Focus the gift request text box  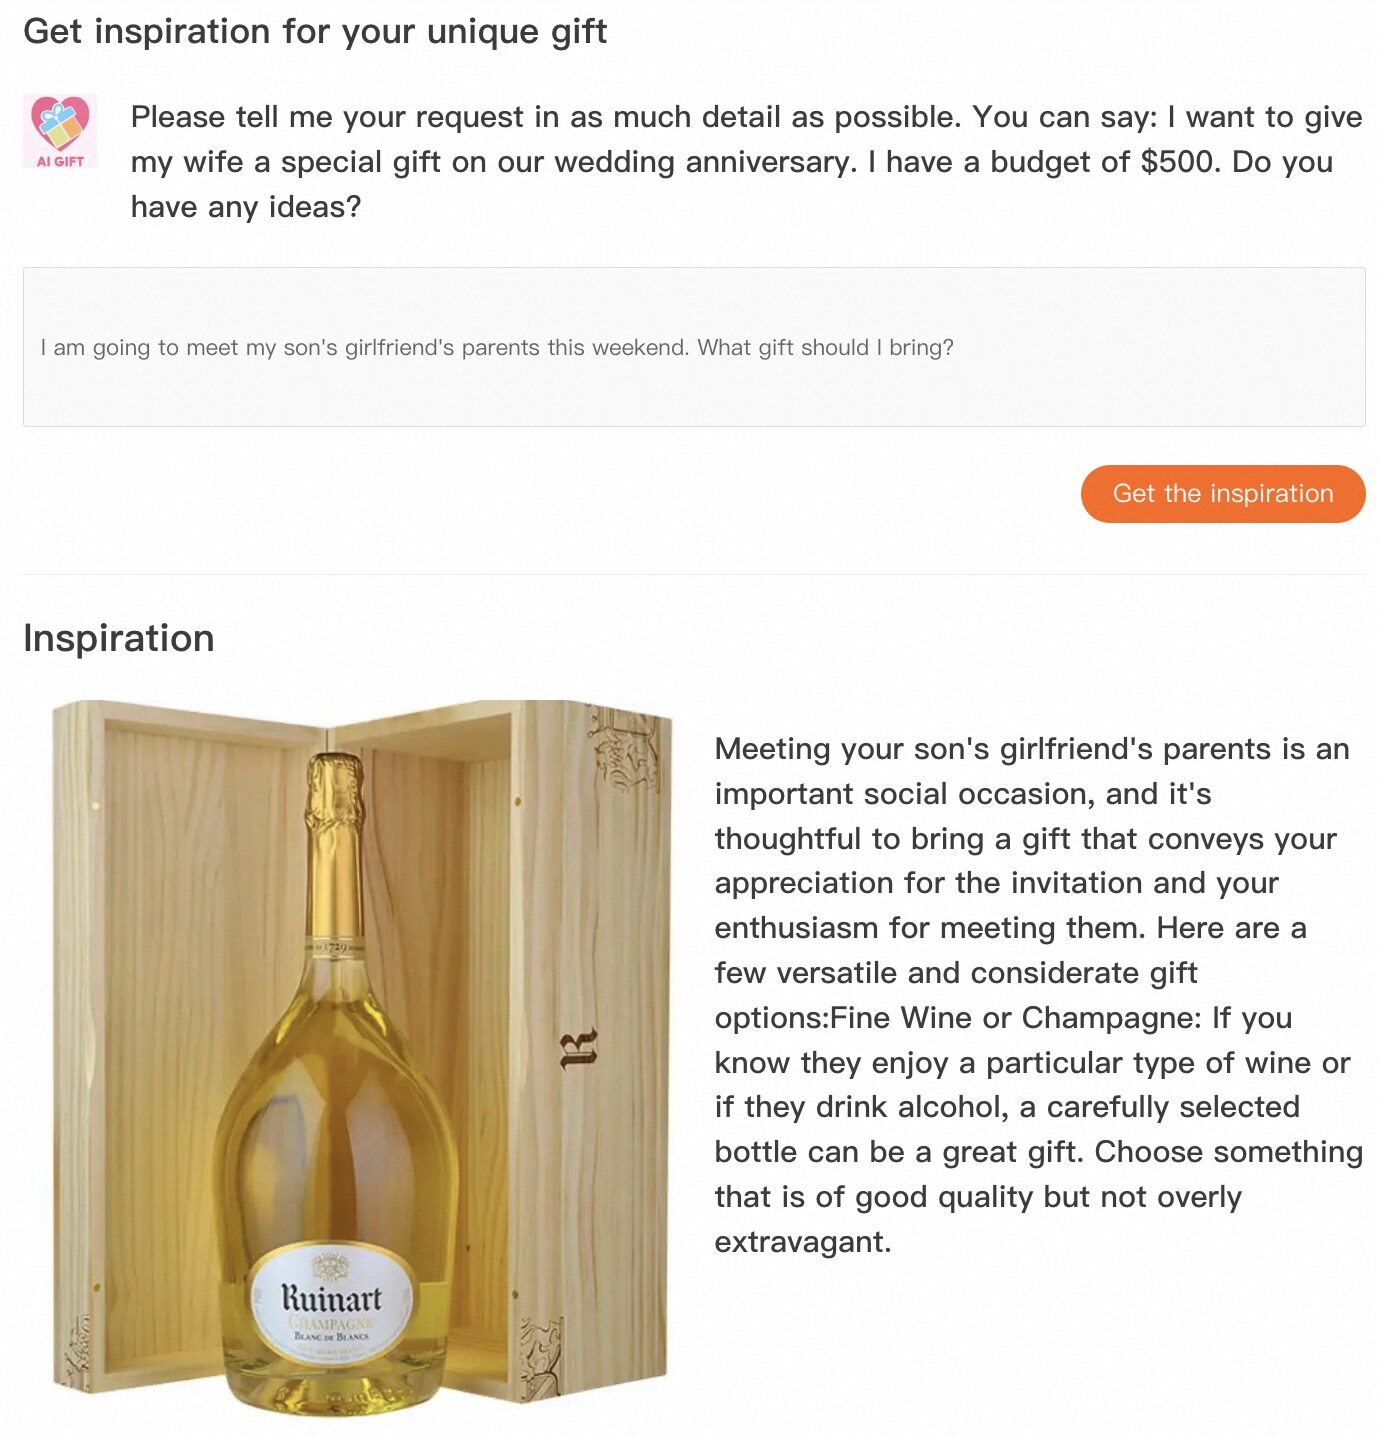694,347
